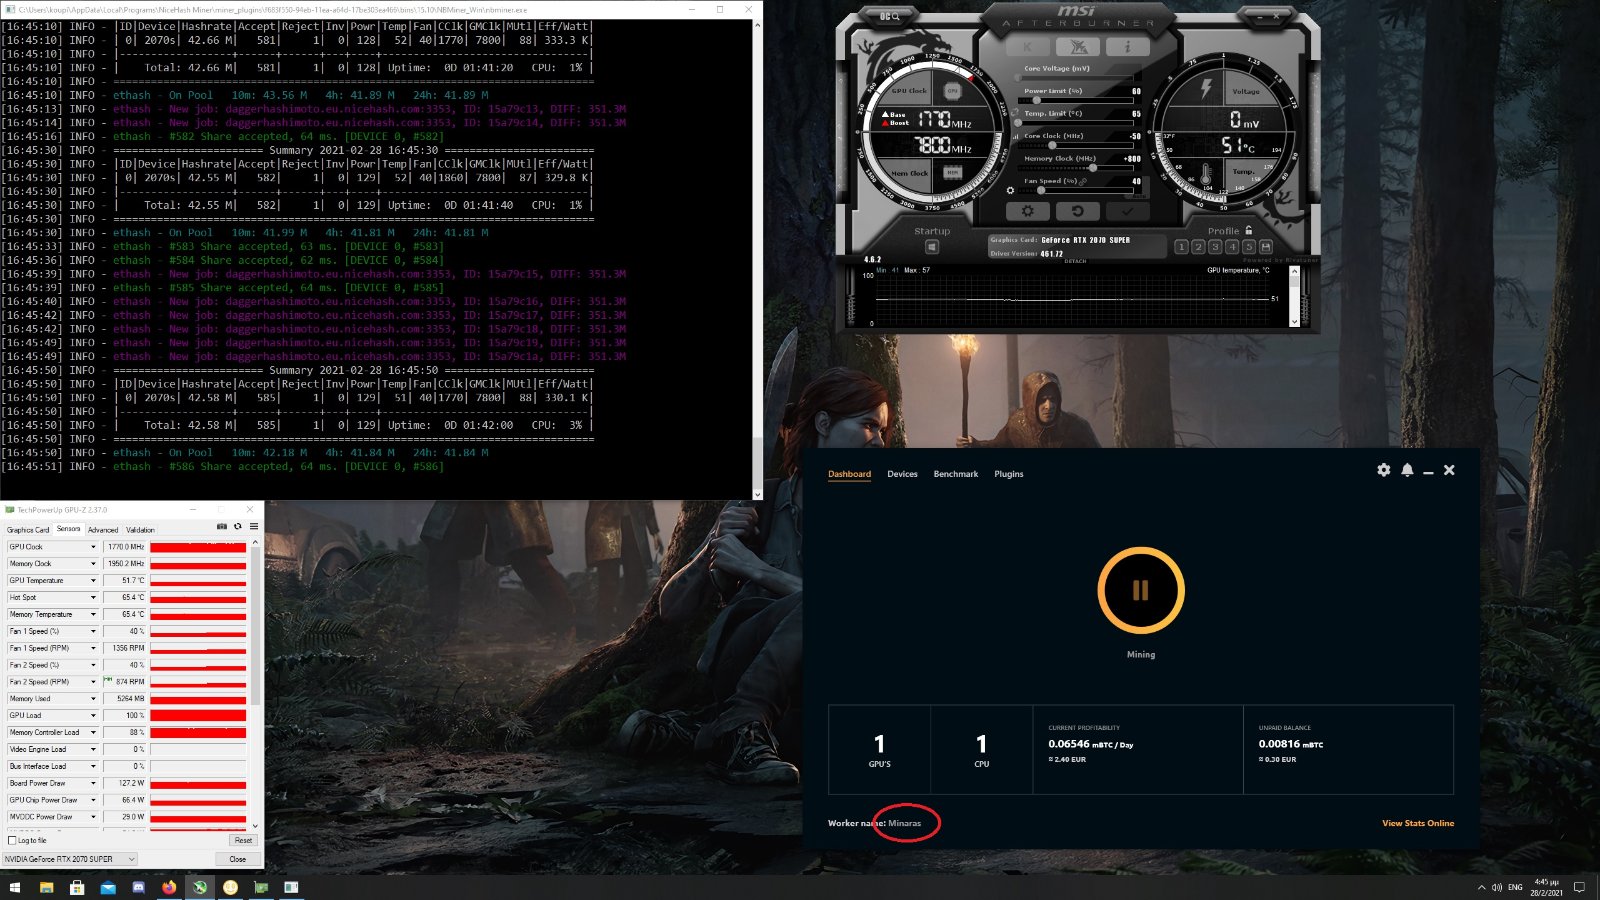
Task: Adjust the Power Limit slider in Afterburner
Action: pos(1078,100)
